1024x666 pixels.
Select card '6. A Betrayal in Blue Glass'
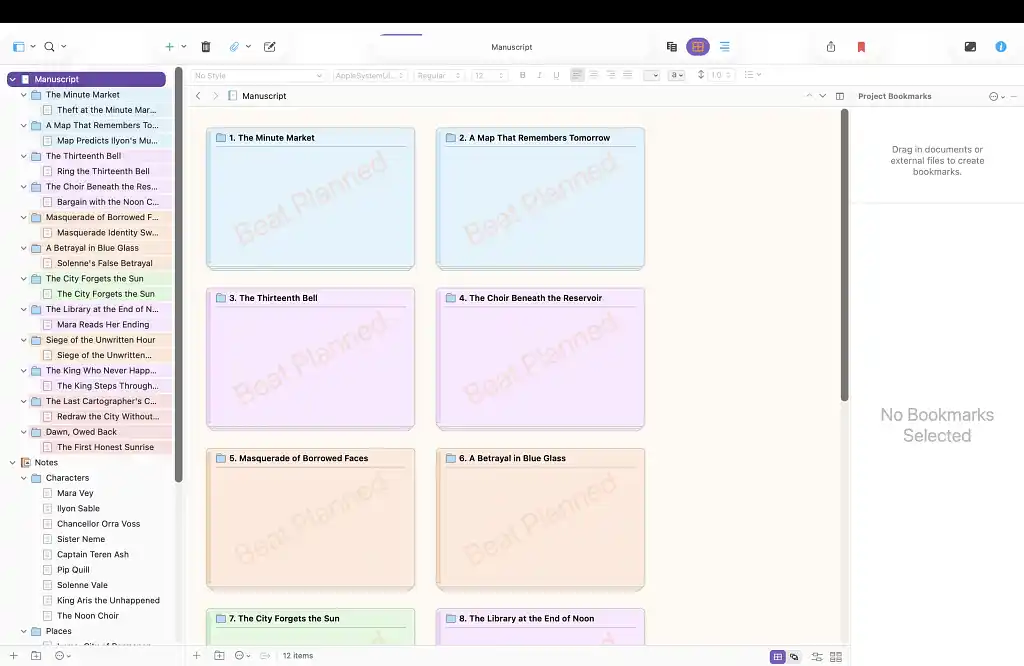click(x=540, y=518)
